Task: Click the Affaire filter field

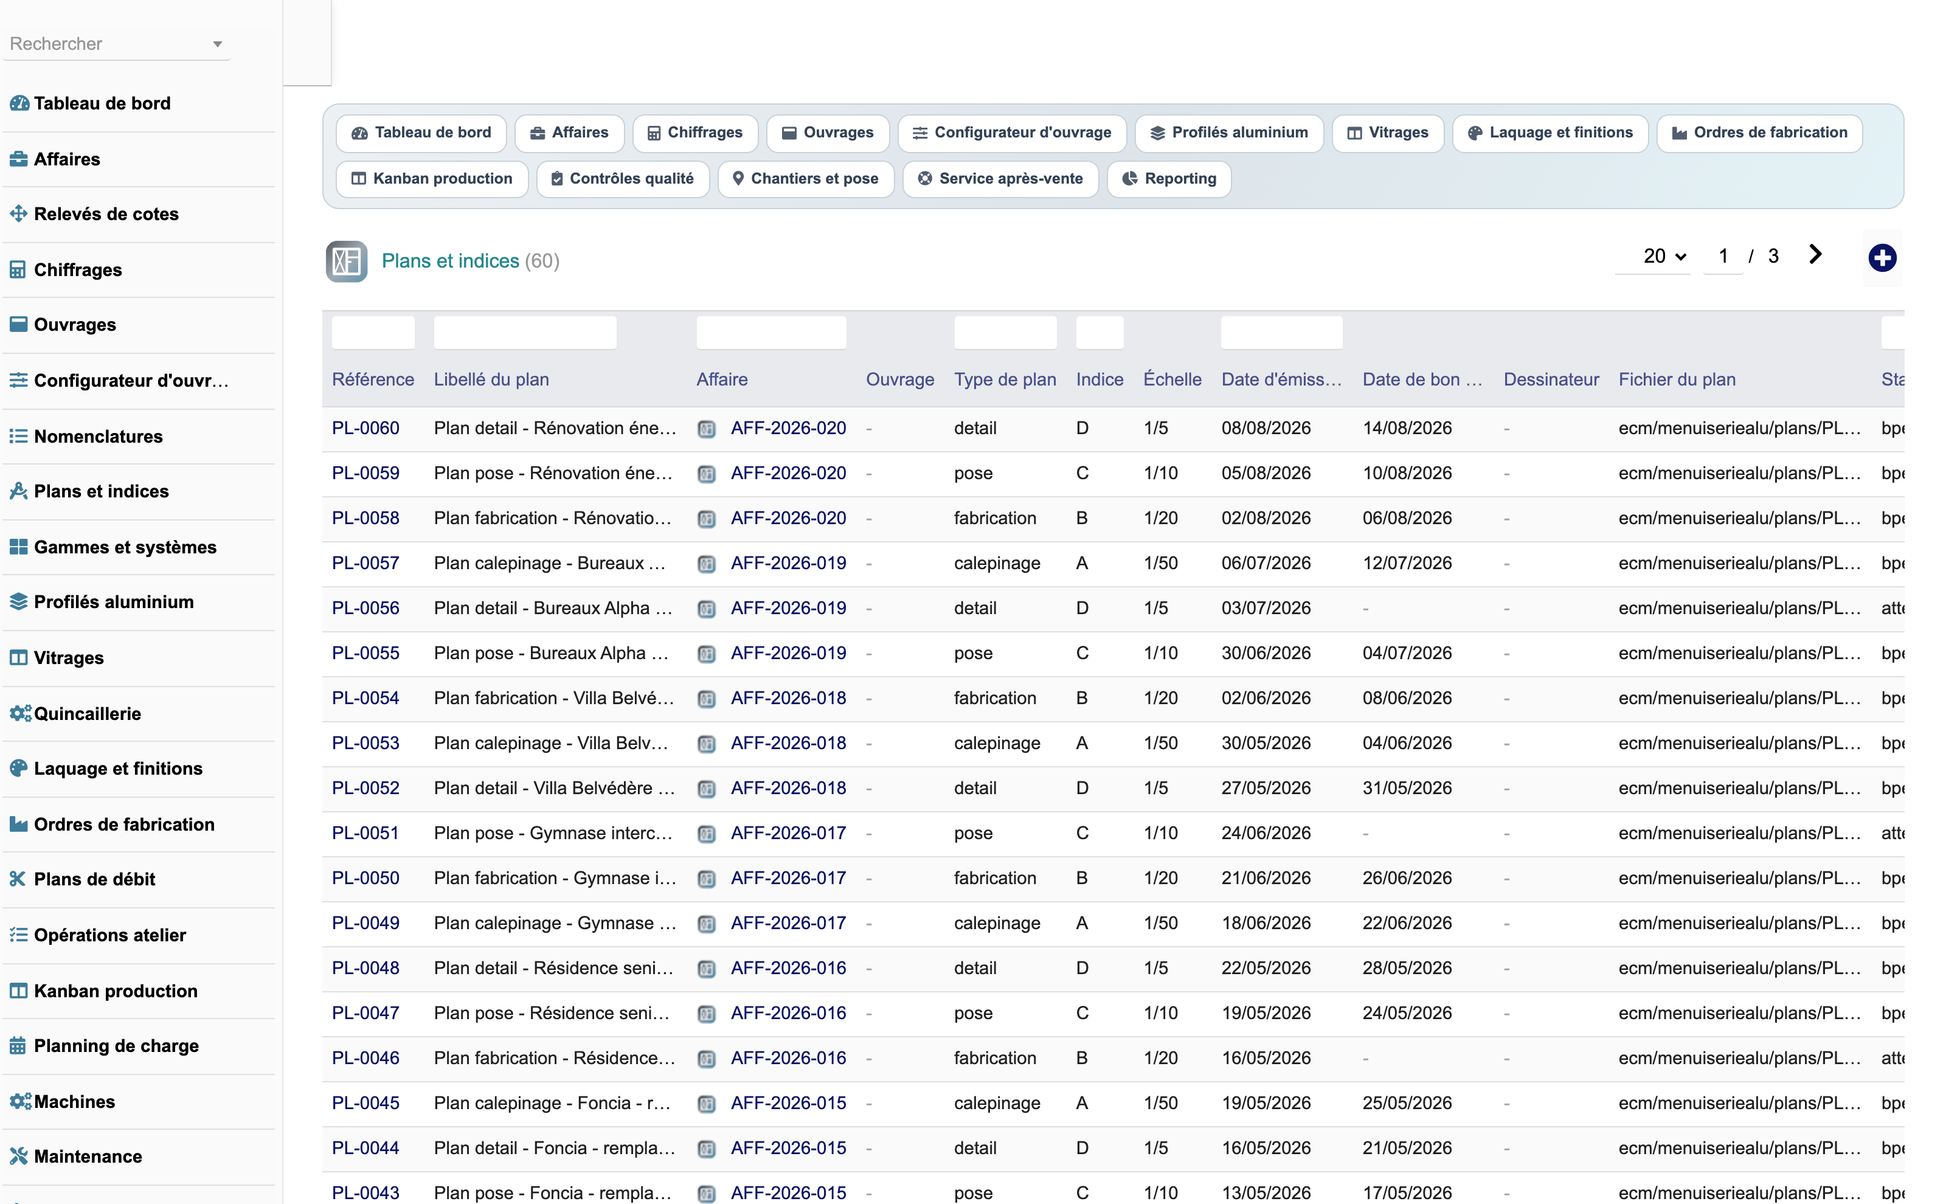Action: pyautogui.click(x=771, y=333)
